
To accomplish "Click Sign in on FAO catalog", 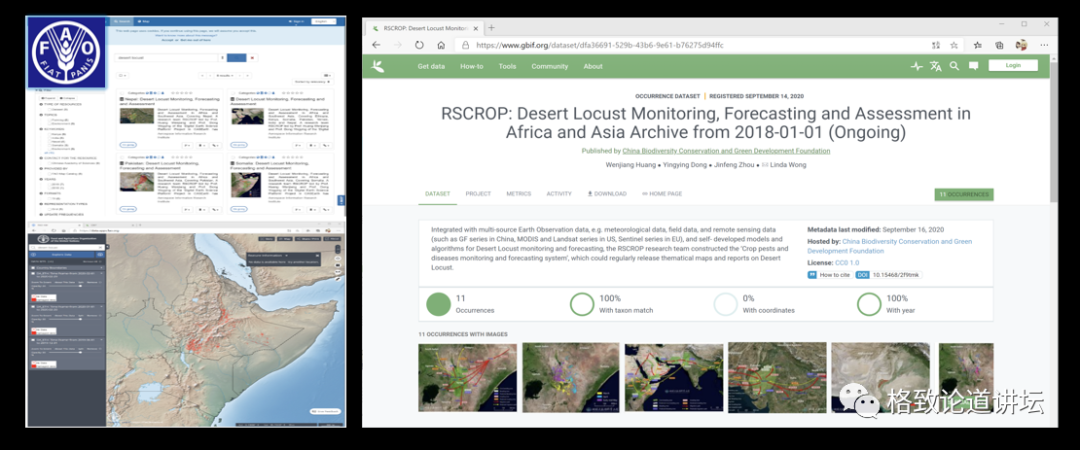I will 297,21.
